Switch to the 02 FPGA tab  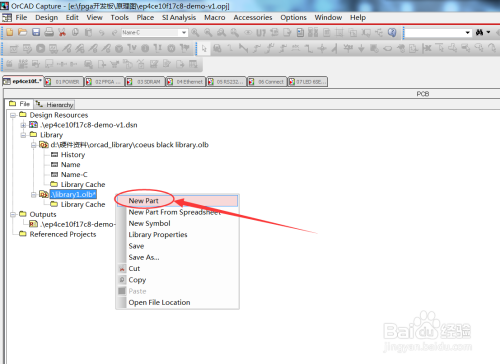(104, 82)
